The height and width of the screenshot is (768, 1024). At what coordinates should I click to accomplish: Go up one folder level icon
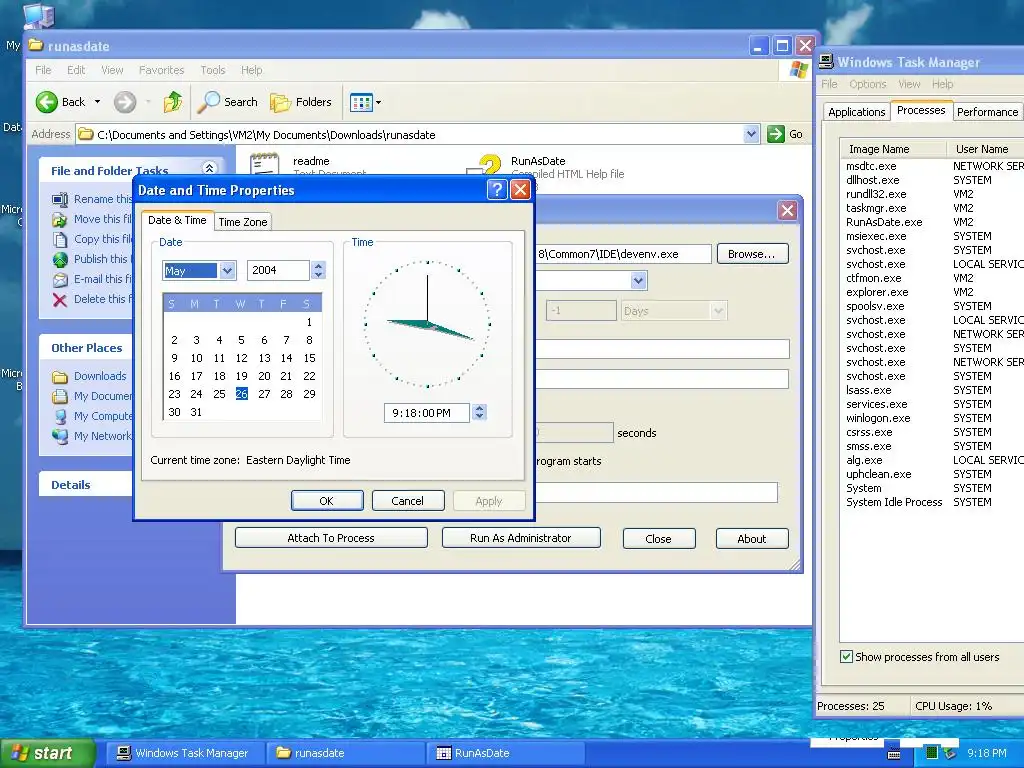click(x=173, y=102)
